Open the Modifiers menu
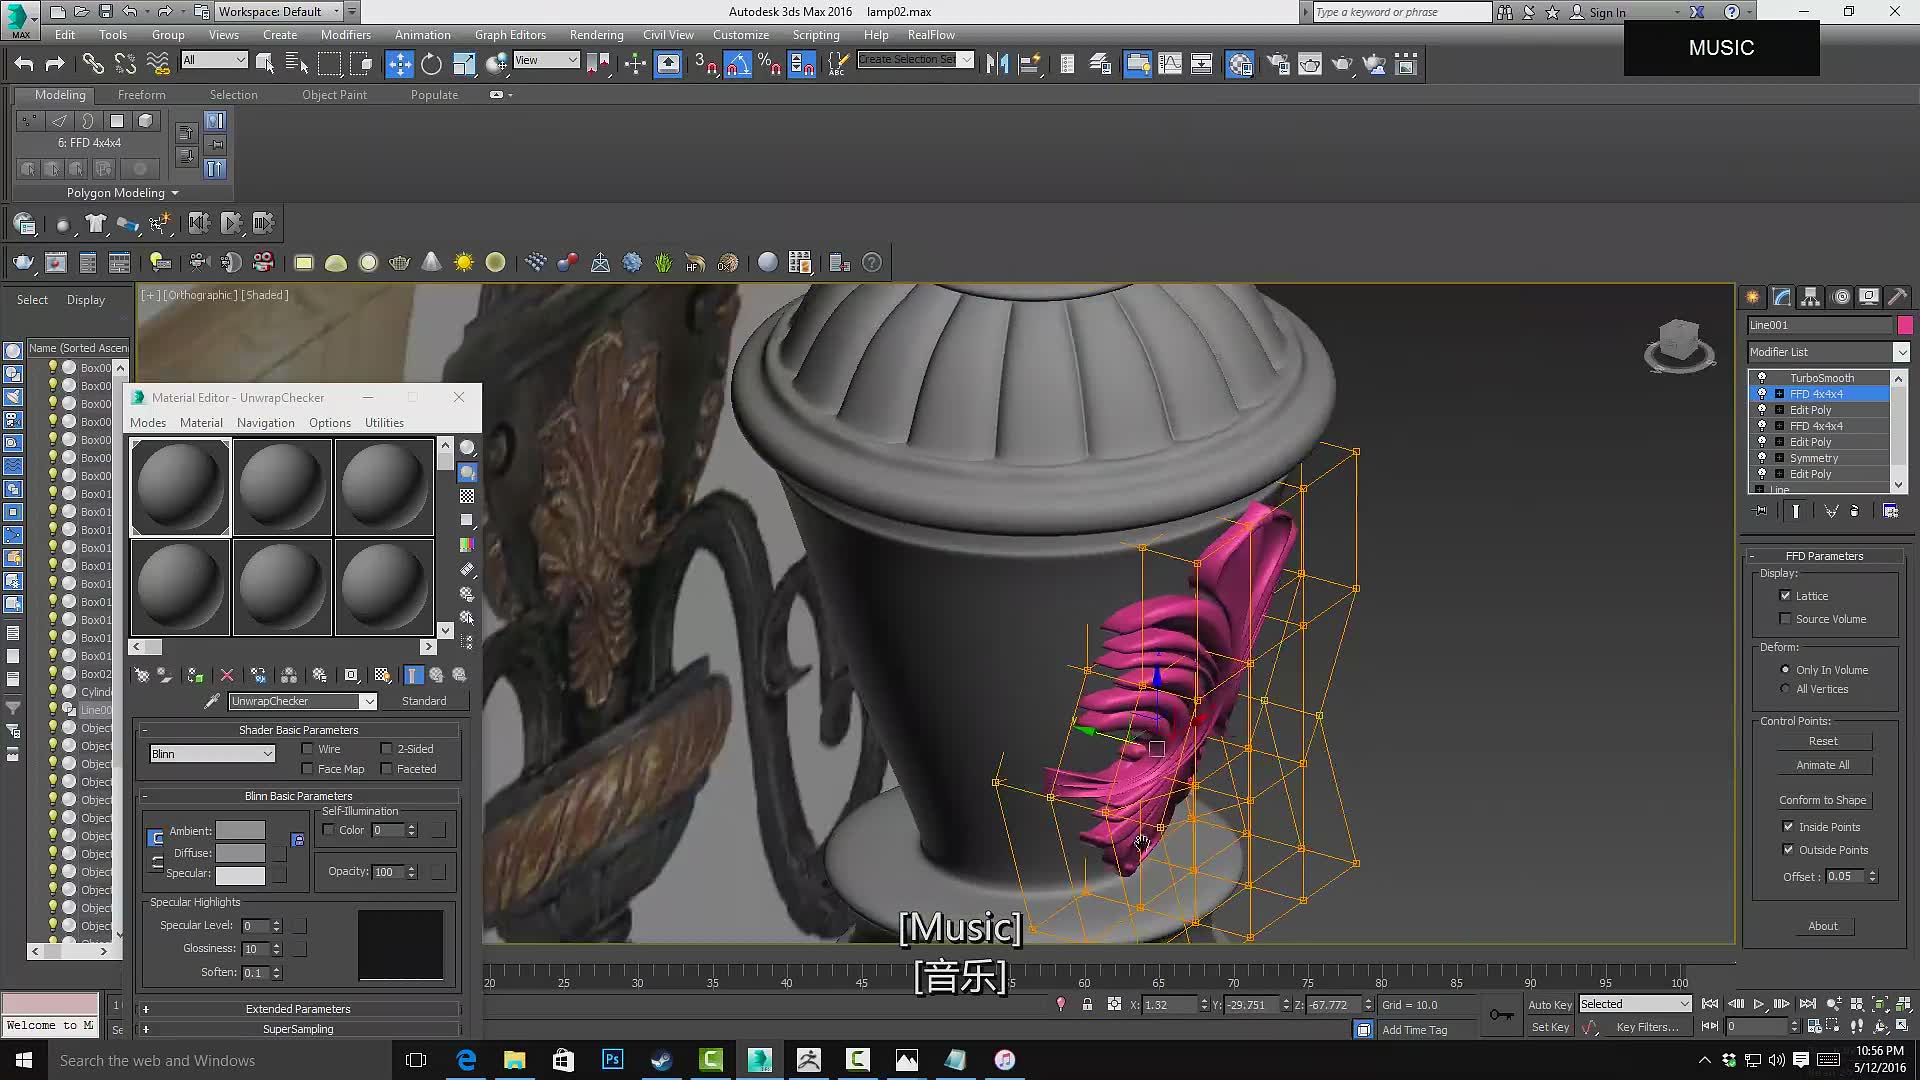 pos(346,35)
